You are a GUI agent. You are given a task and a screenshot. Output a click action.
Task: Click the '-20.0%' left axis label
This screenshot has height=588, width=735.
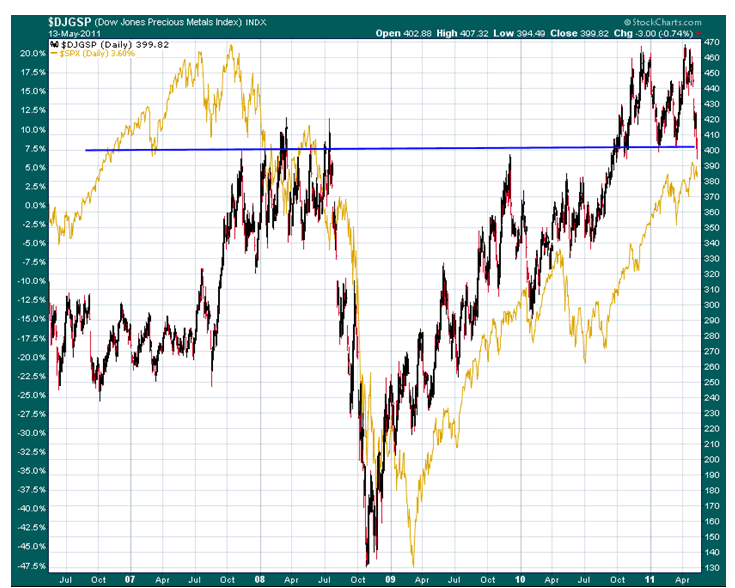(31, 357)
